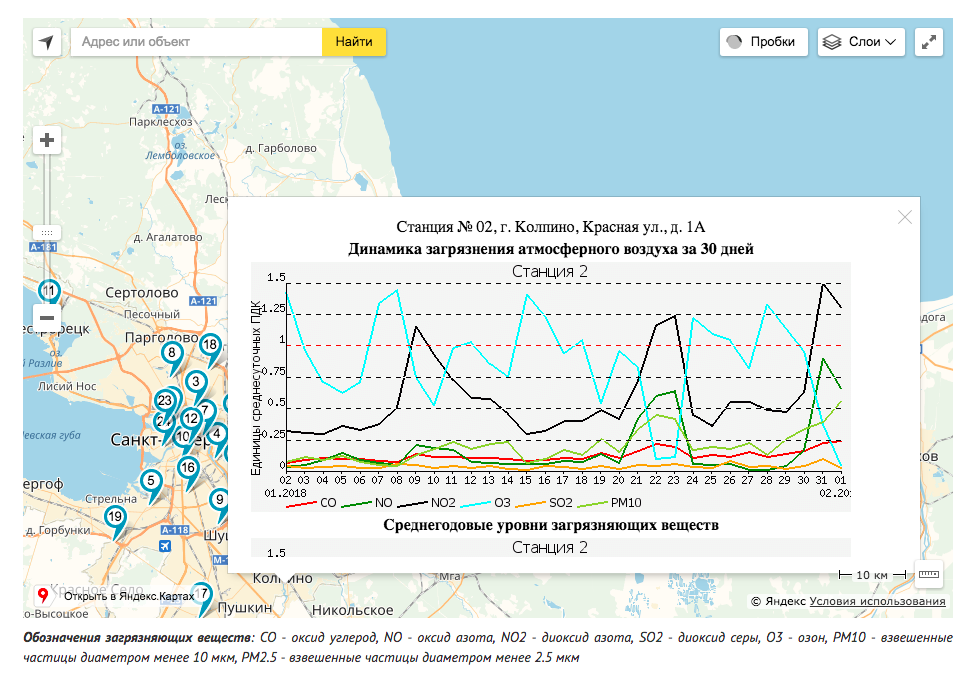Zoom out with the minus button

pyautogui.click(x=47, y=318)
